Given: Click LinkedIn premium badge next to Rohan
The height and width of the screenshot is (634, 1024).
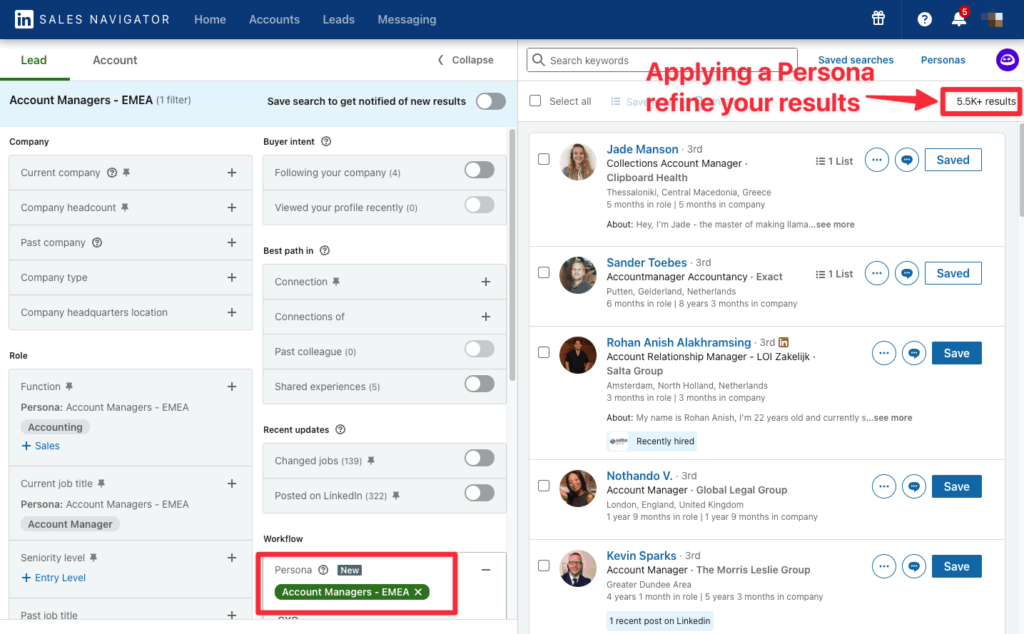Looking at the screenshot, I should click(784, 342).
